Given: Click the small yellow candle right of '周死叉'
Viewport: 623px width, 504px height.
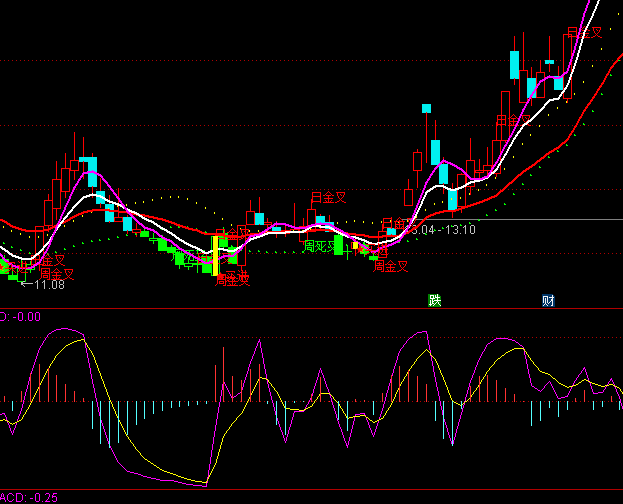Looking at the screenshot, I should click(x=355, y=244).
